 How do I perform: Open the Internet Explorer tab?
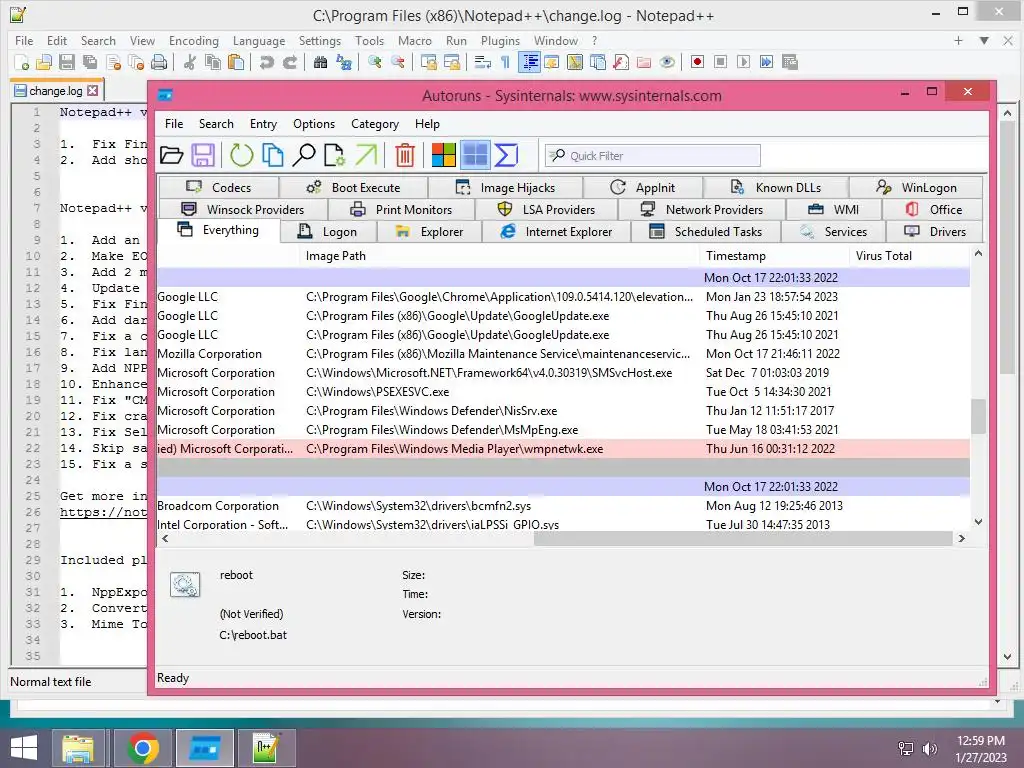coord(556,232)
